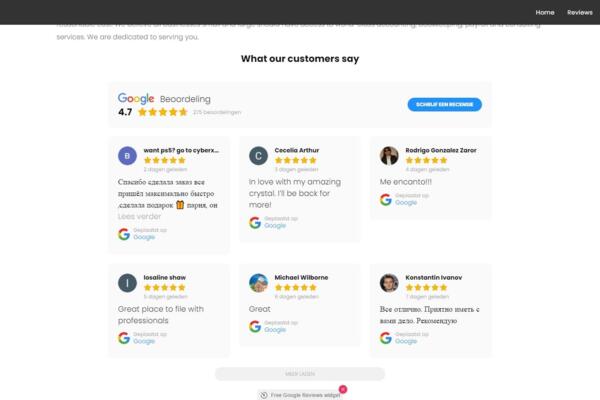Click Google link under Michael Wilborne's review

[x=275, y=327]
